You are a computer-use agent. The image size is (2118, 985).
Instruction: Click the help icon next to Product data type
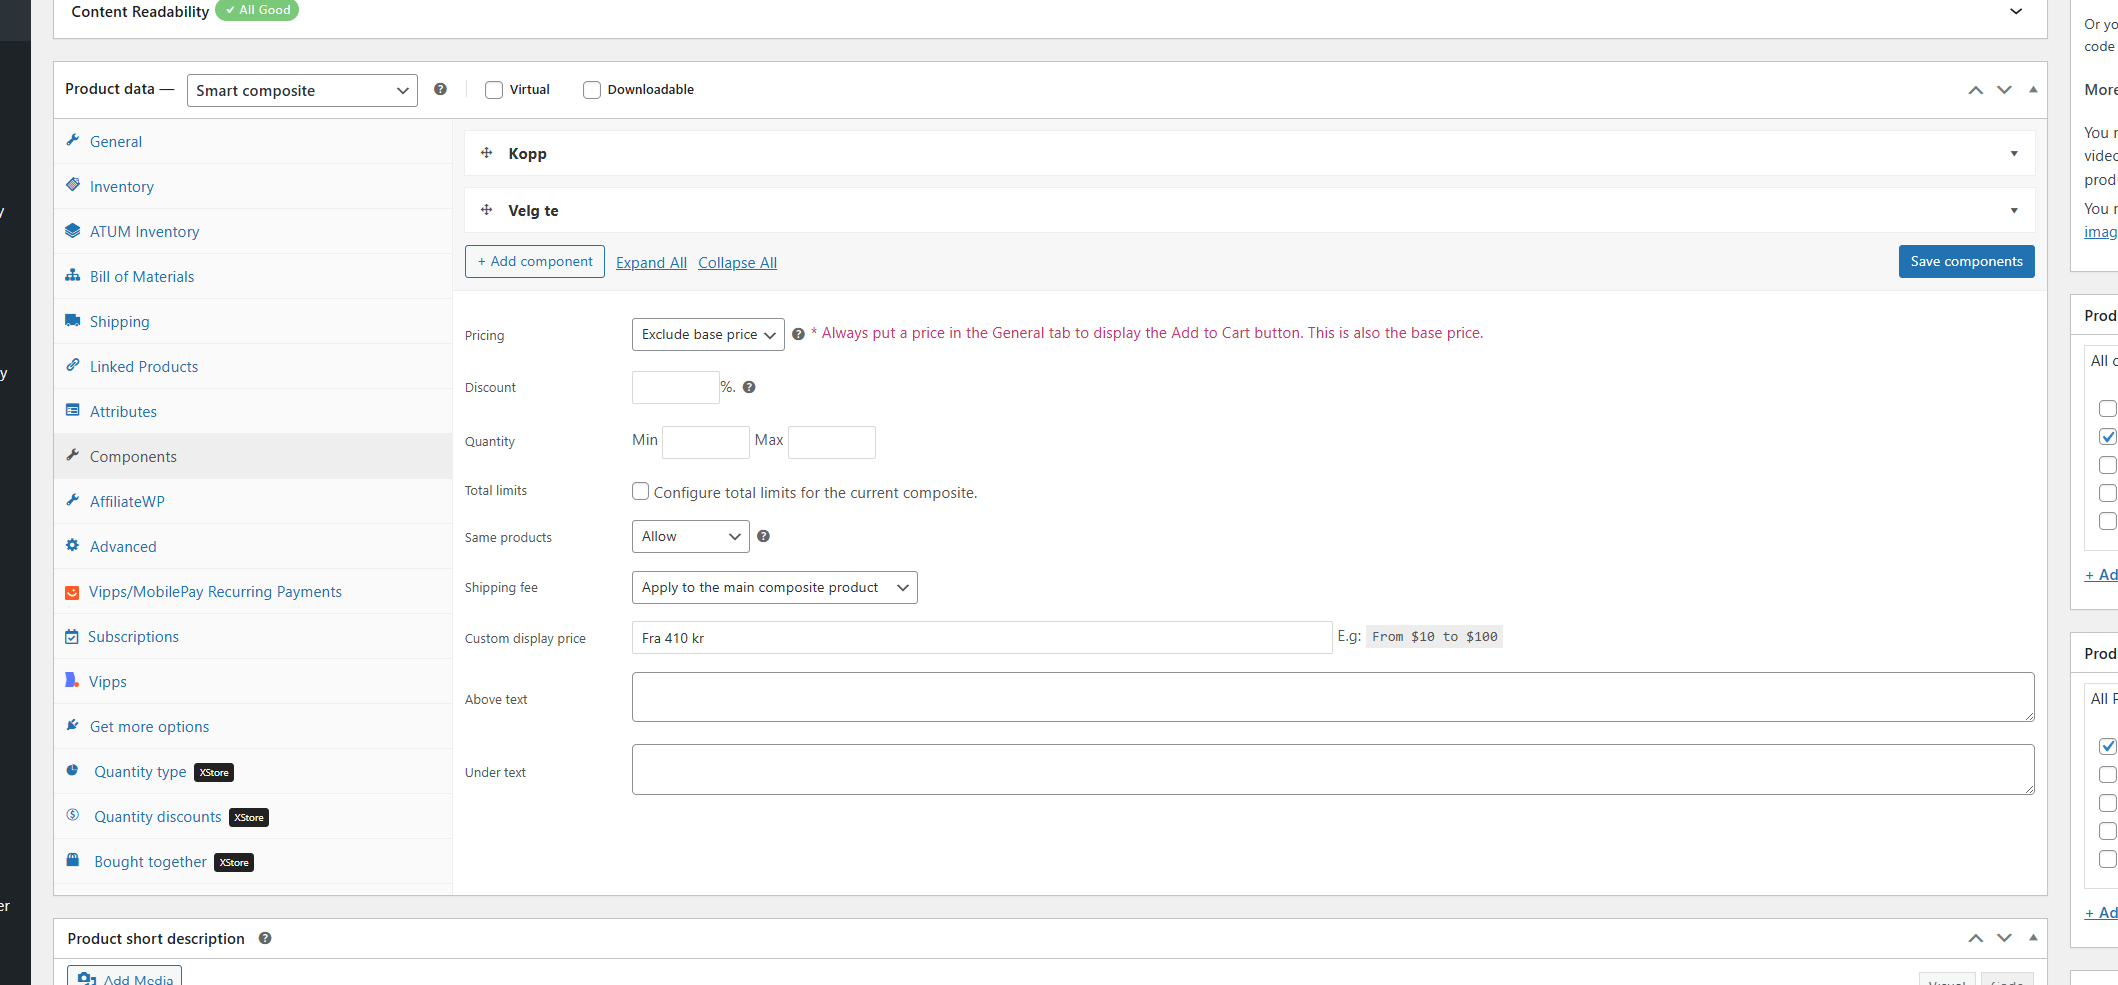440,89
